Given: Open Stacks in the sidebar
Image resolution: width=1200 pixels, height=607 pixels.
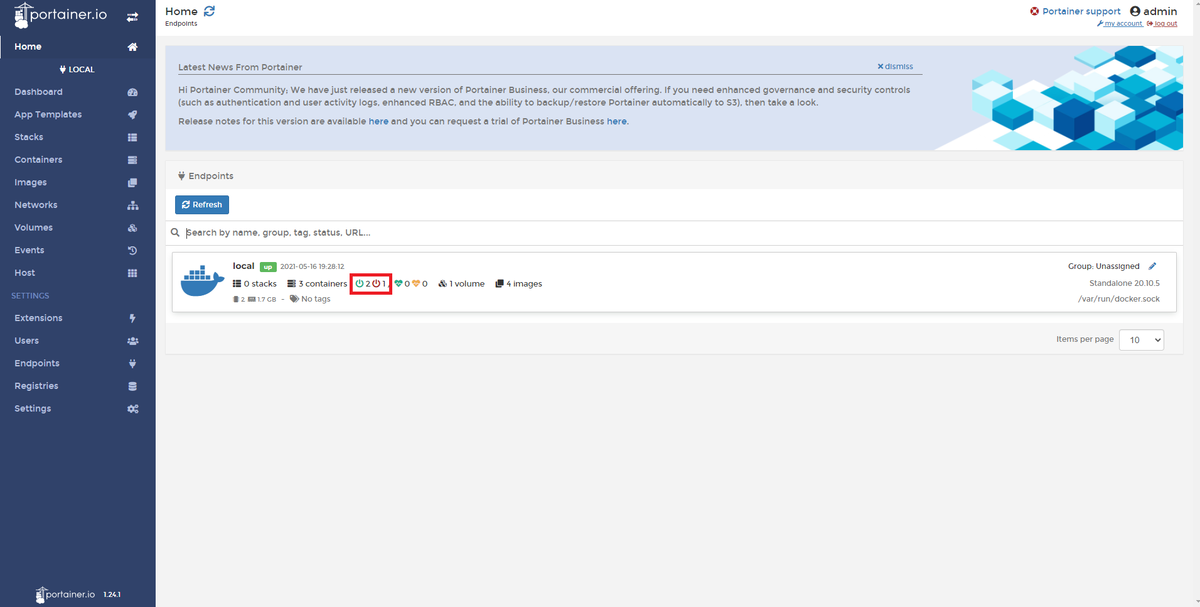Looking at the screenshot, I should [x=29, y=137].
